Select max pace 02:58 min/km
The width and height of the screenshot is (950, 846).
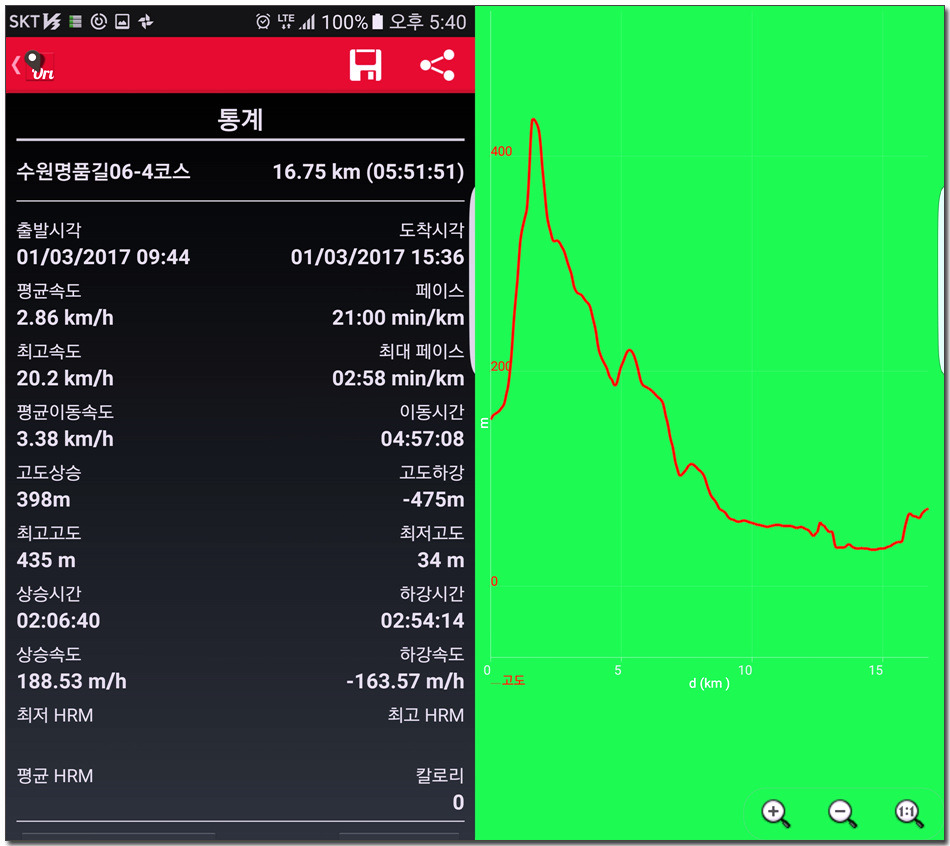point(398,378)
